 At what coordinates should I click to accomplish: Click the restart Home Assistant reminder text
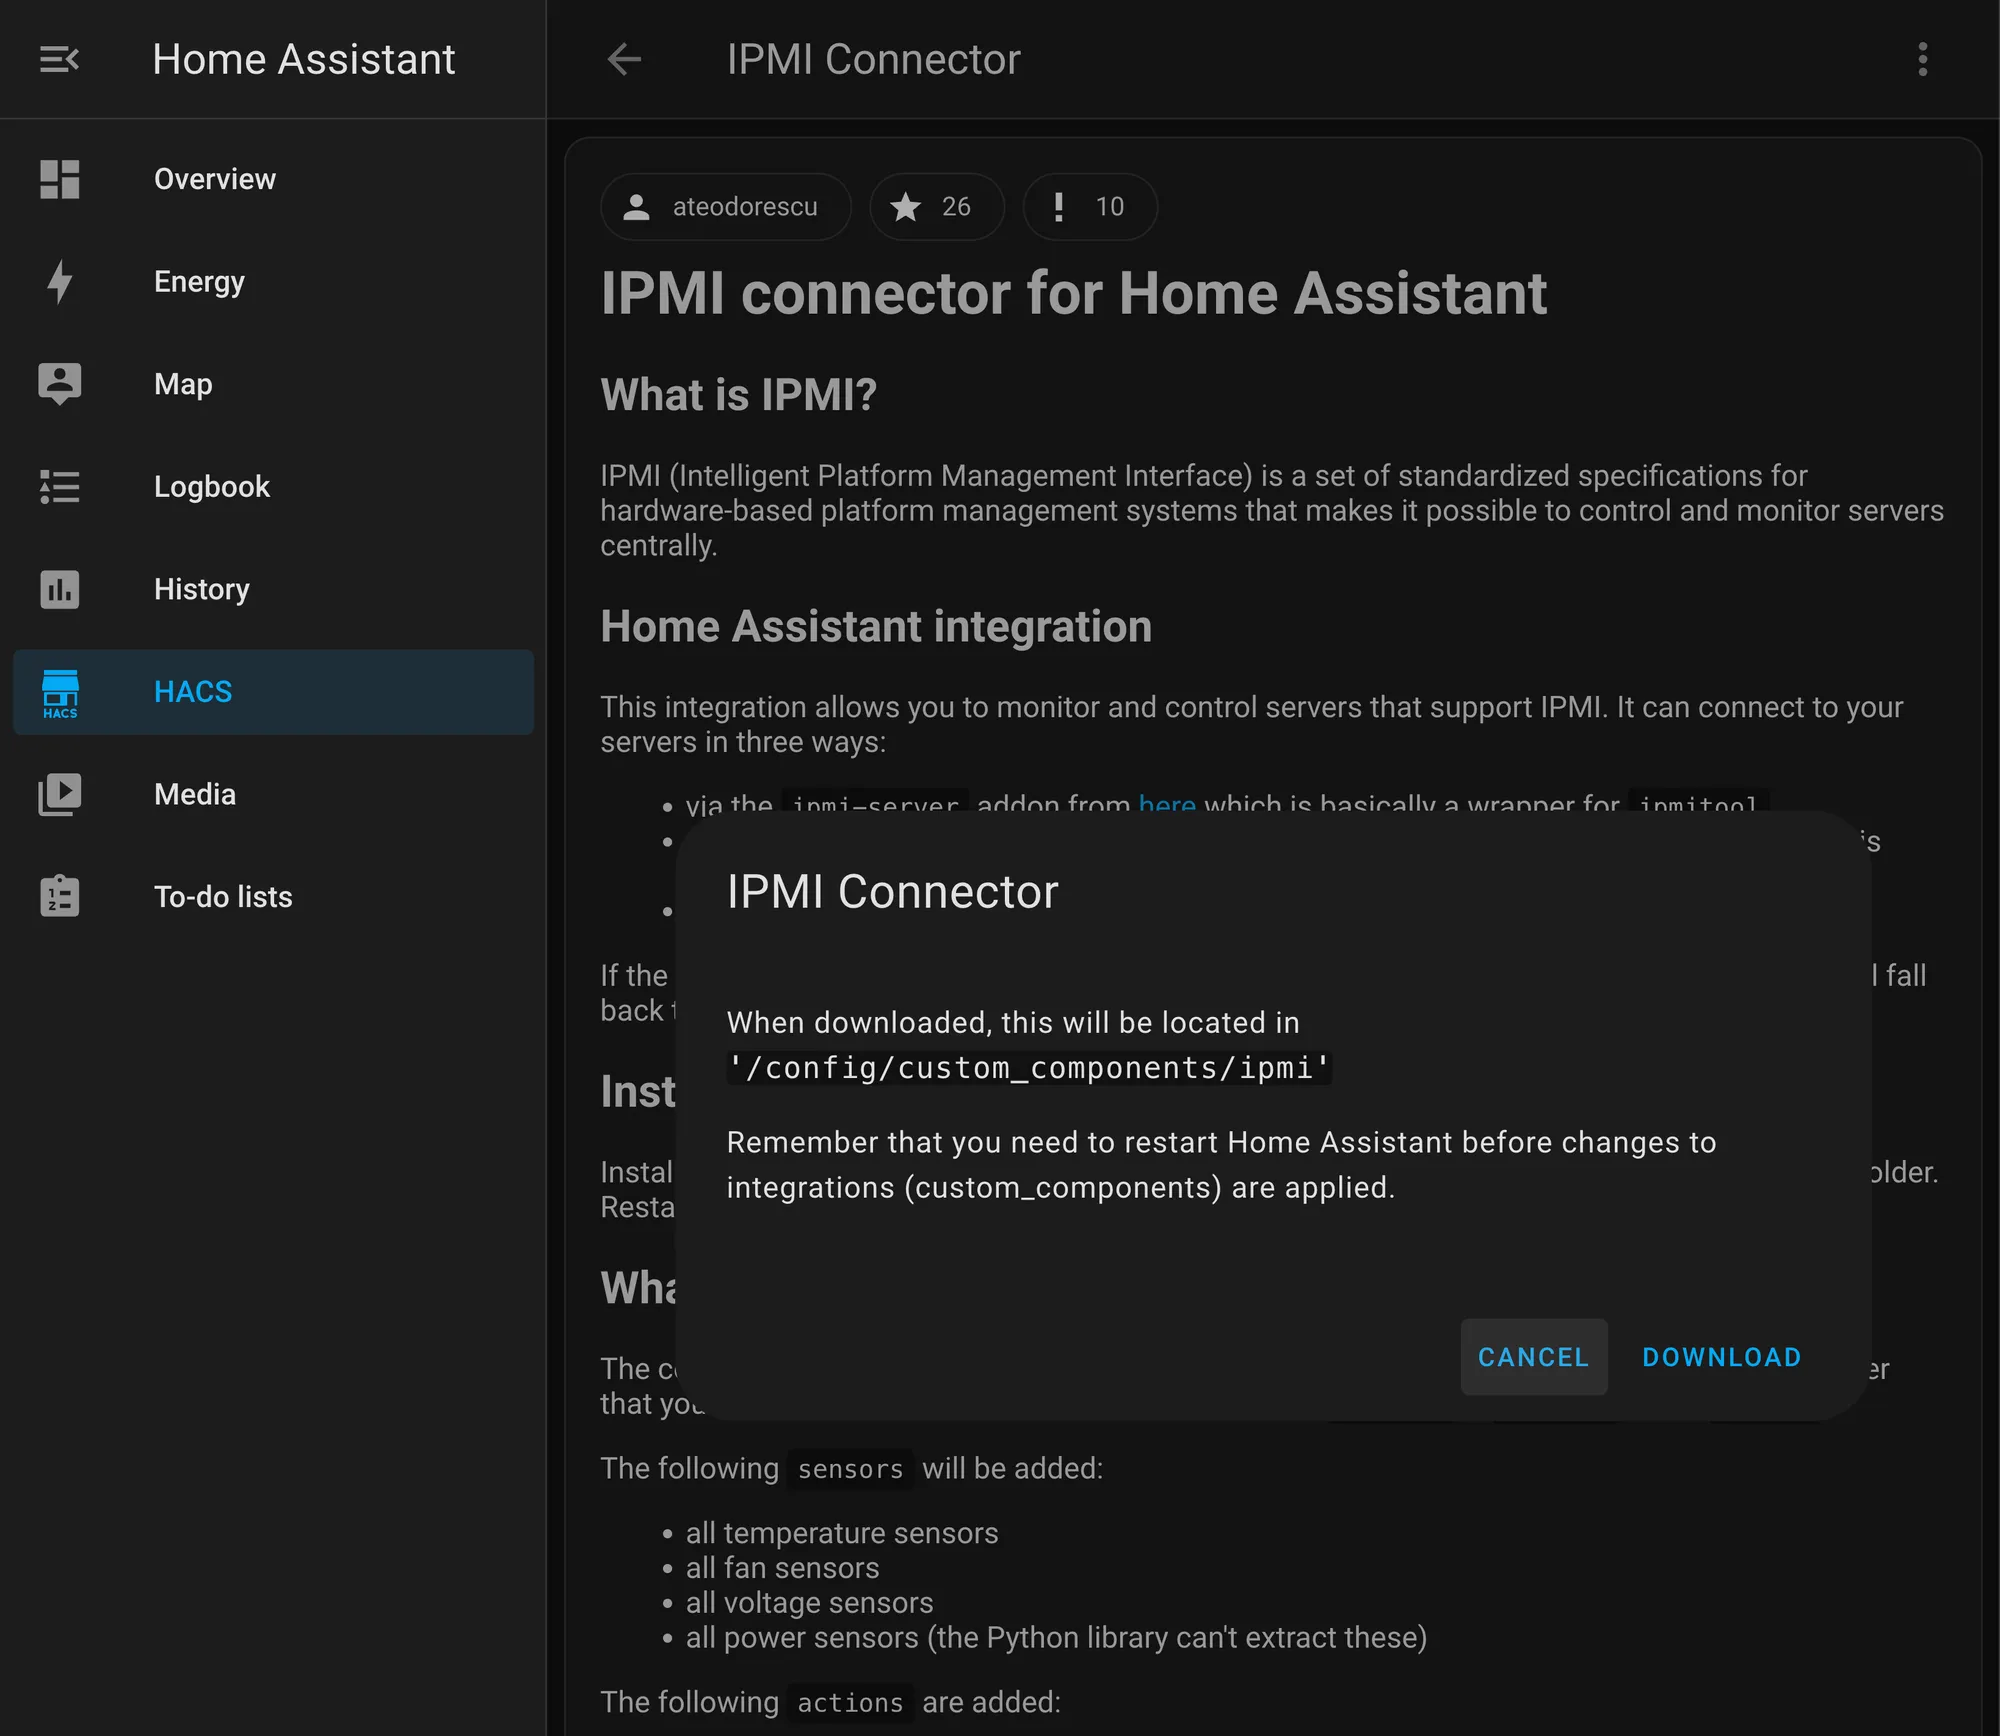tap(1221, 1165)
